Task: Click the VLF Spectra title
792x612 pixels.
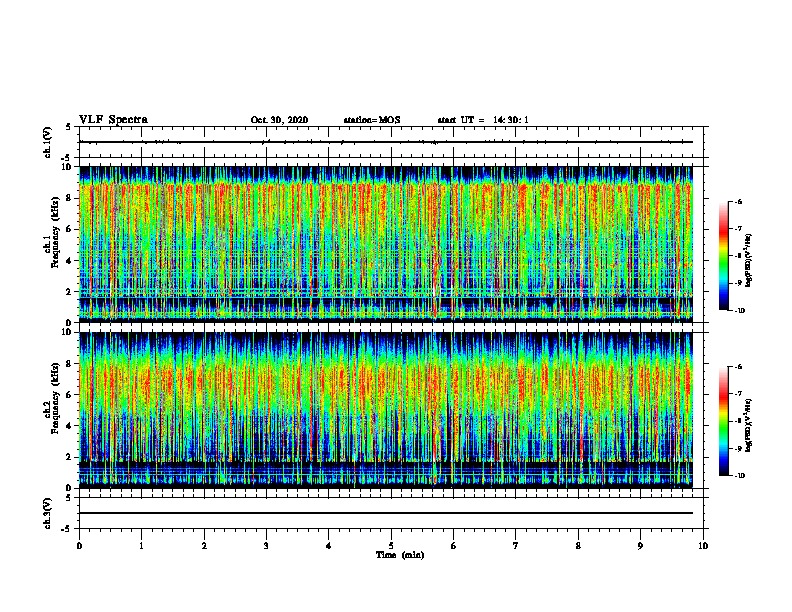Action: click(113, 120)
